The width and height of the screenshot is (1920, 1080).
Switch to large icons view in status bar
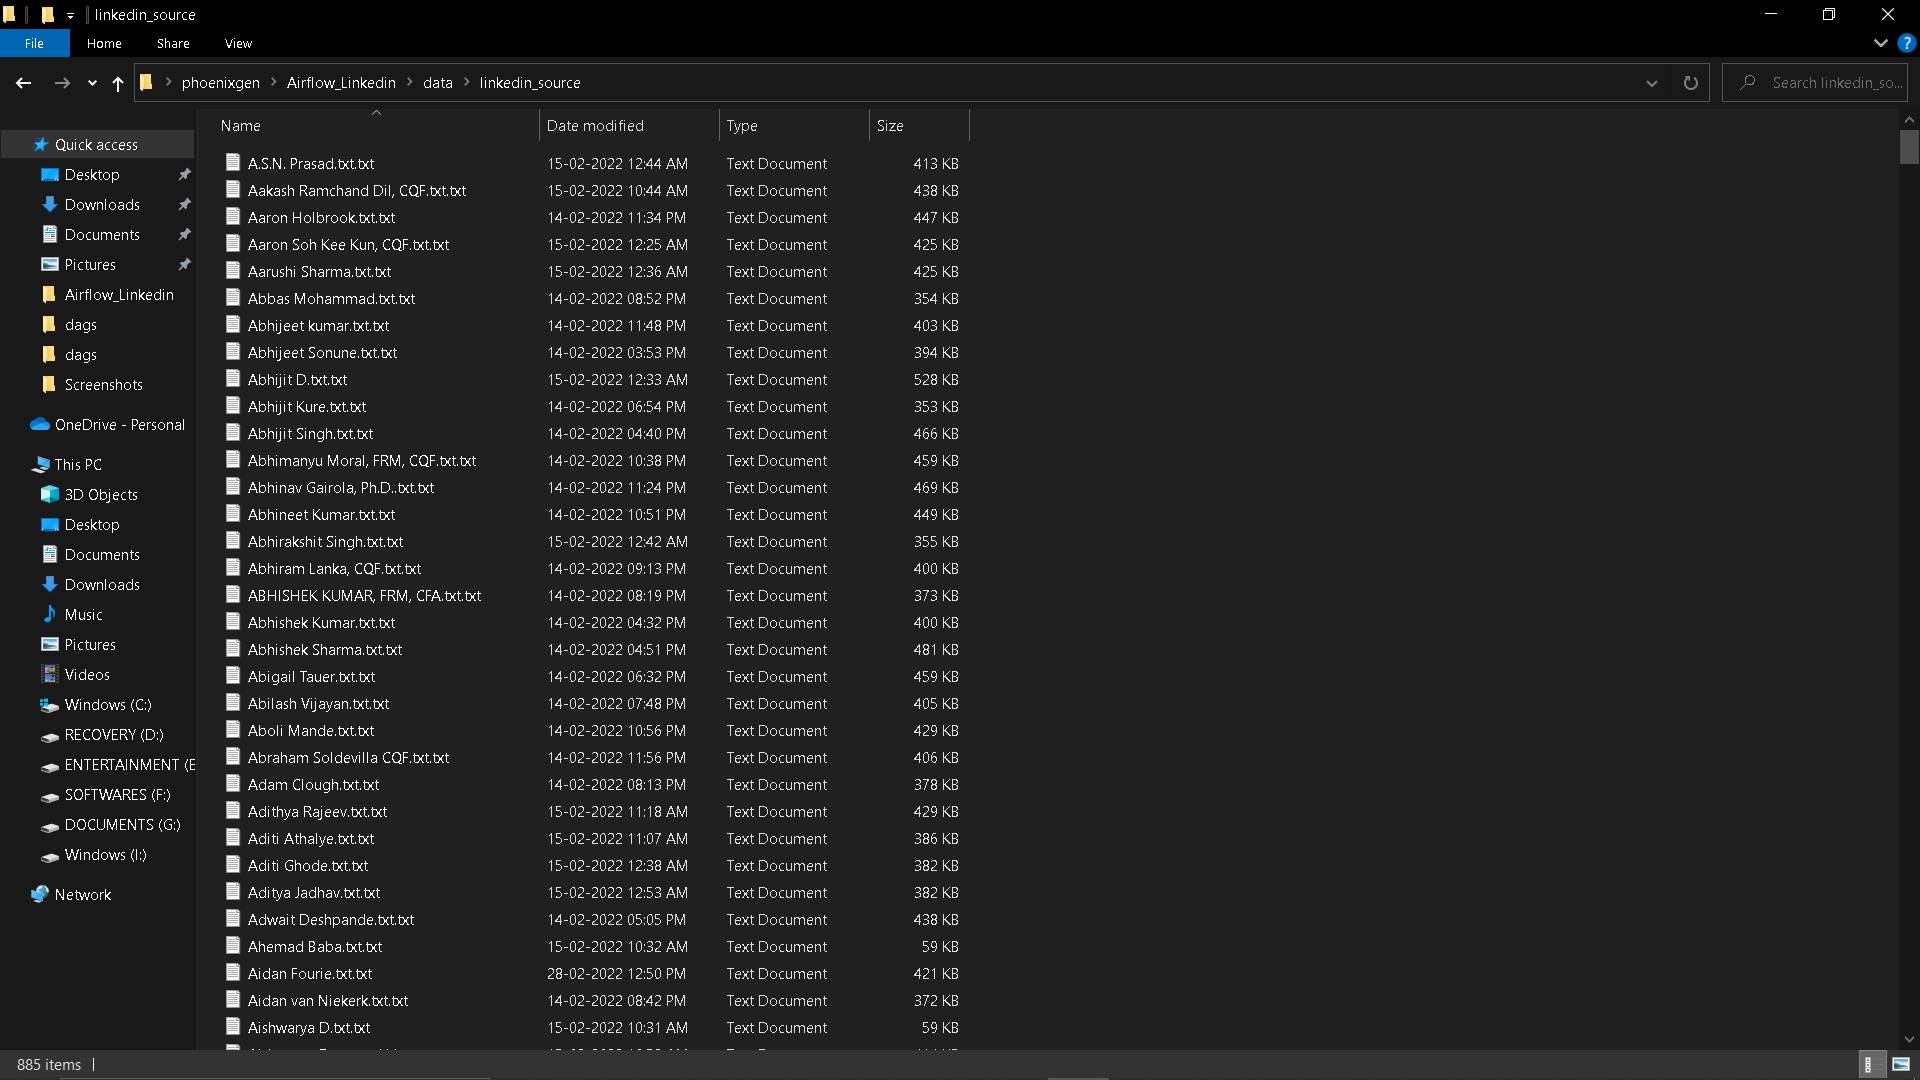(x=1900, y=1064)
